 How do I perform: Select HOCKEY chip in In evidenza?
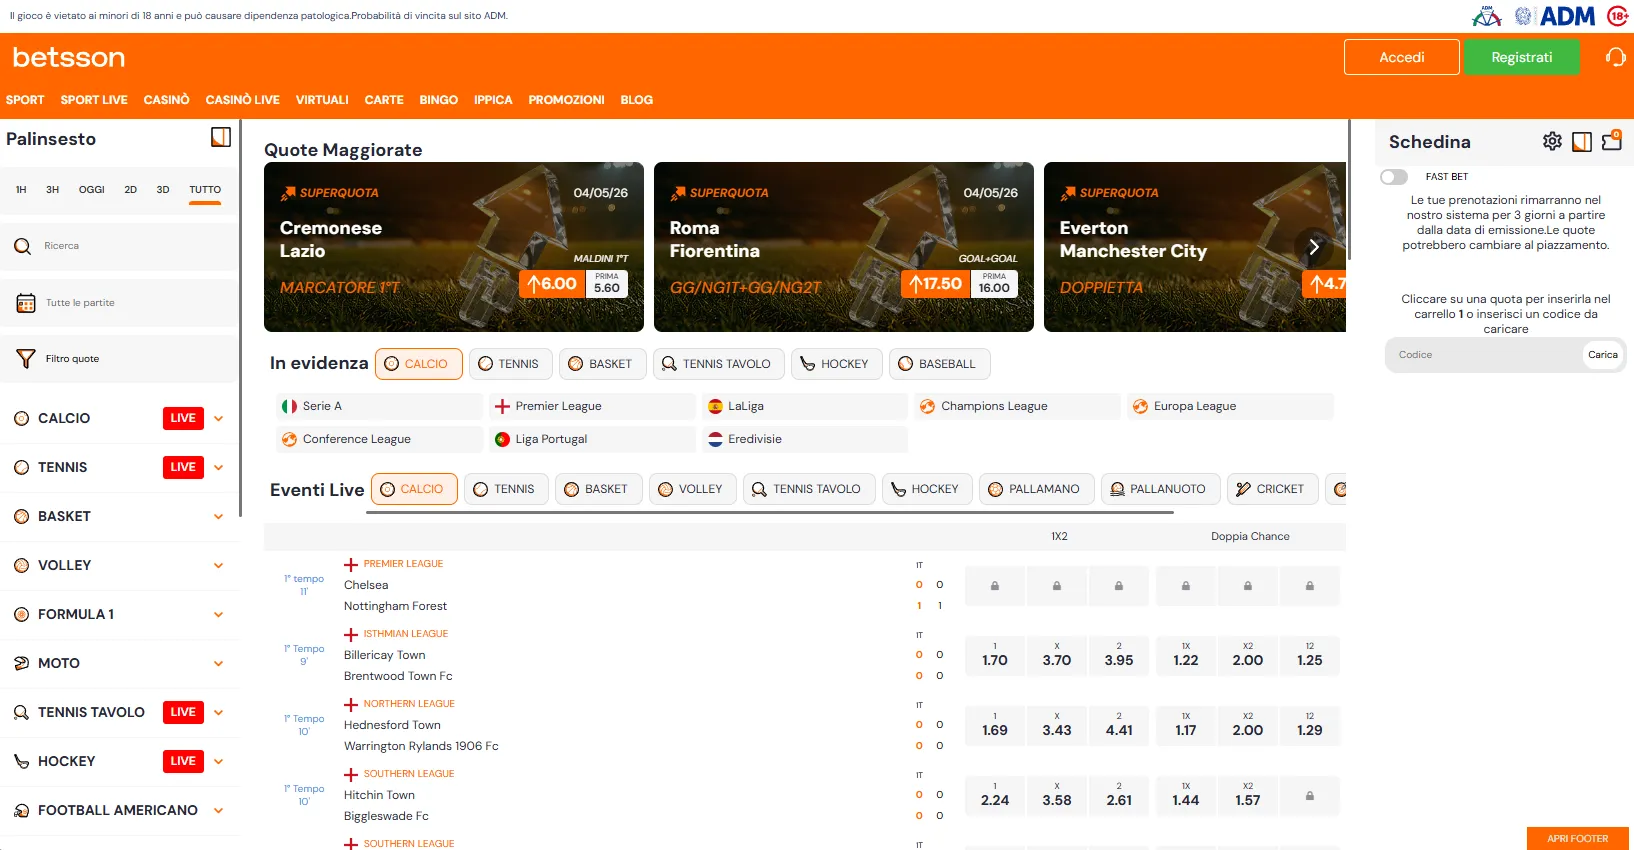click(836, 364)
